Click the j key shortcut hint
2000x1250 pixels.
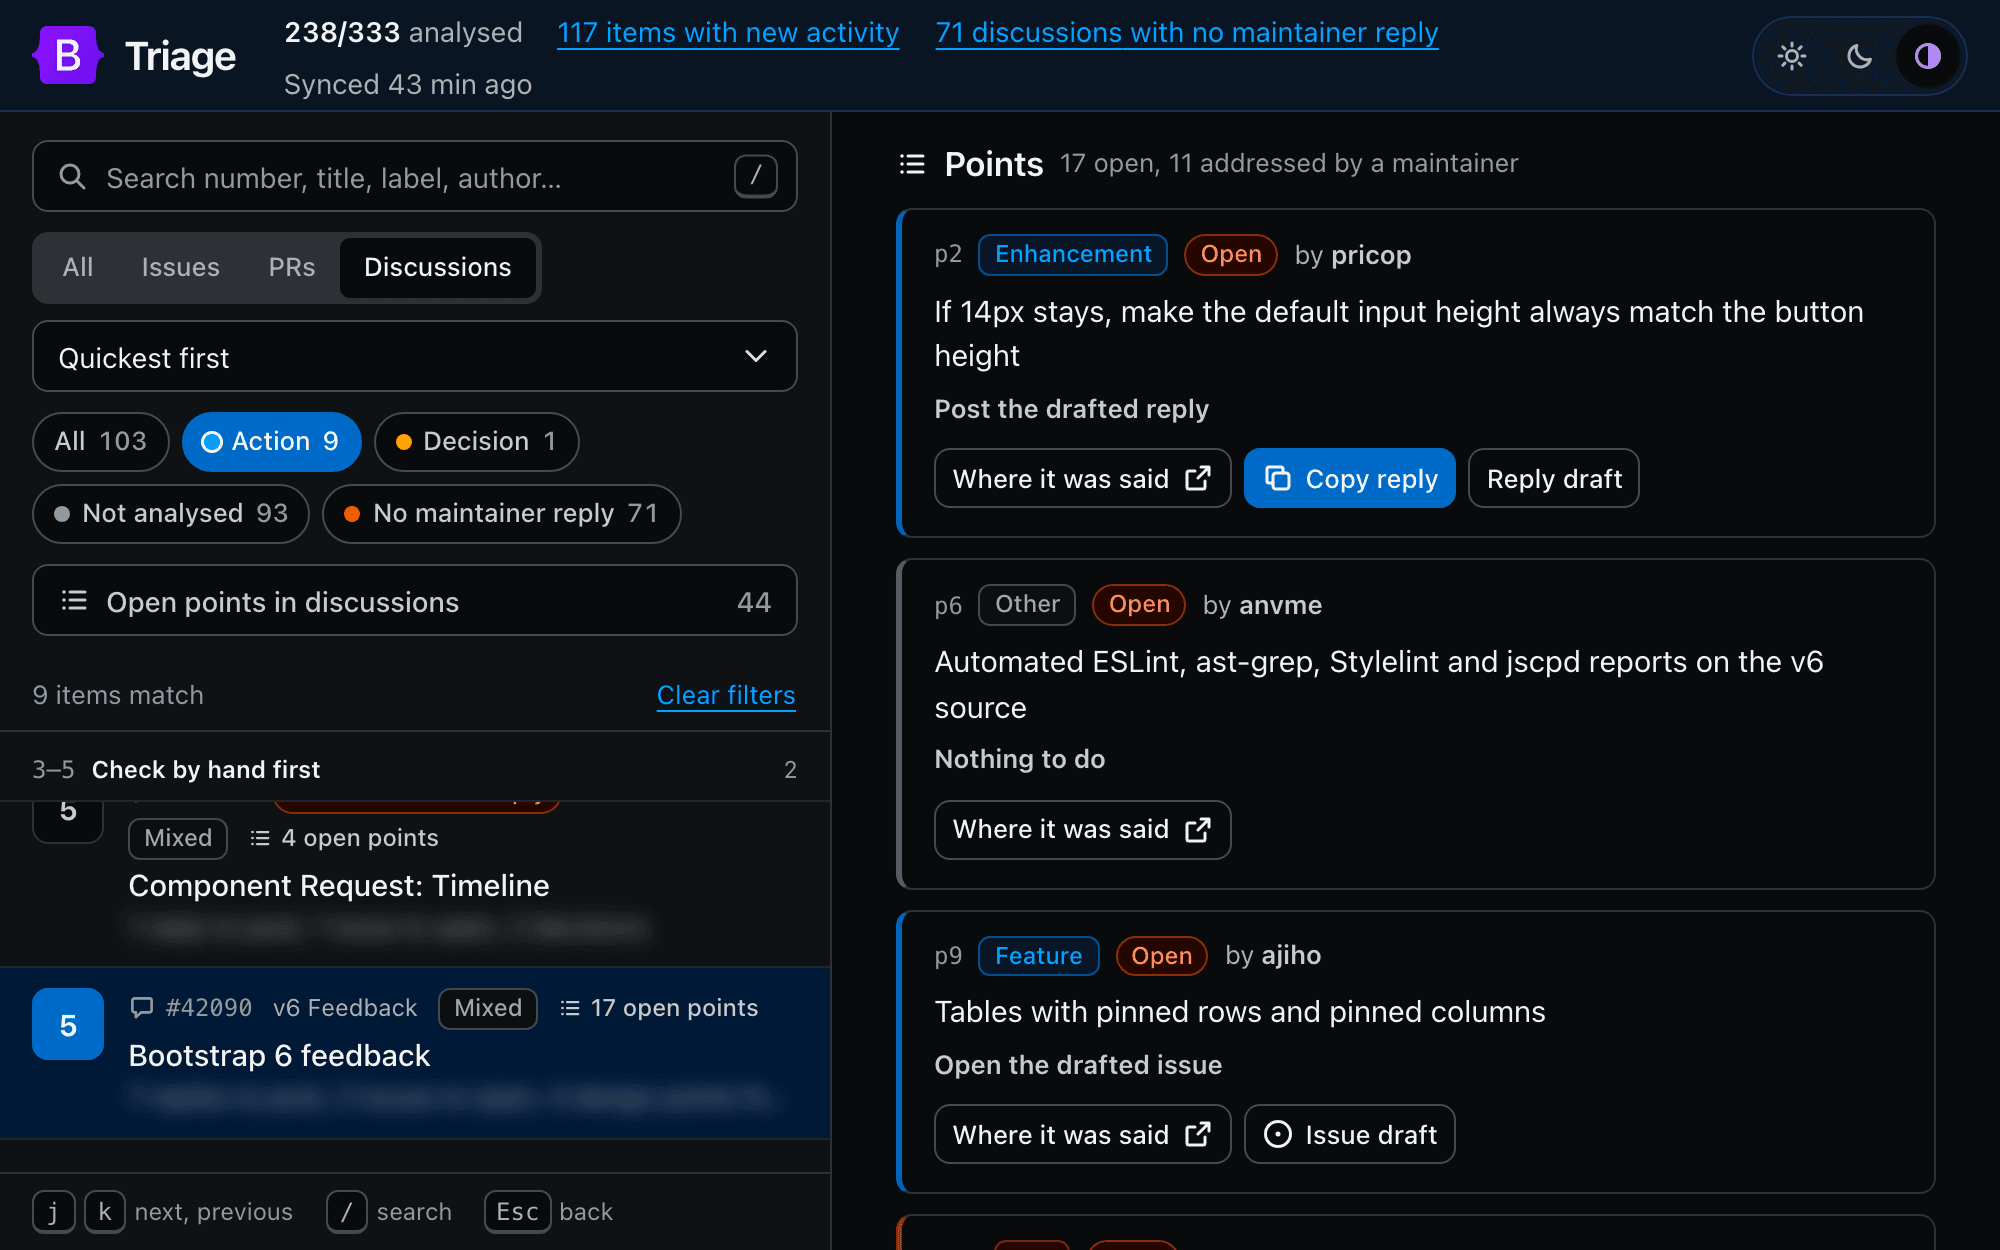click(x=54, y=1212)
